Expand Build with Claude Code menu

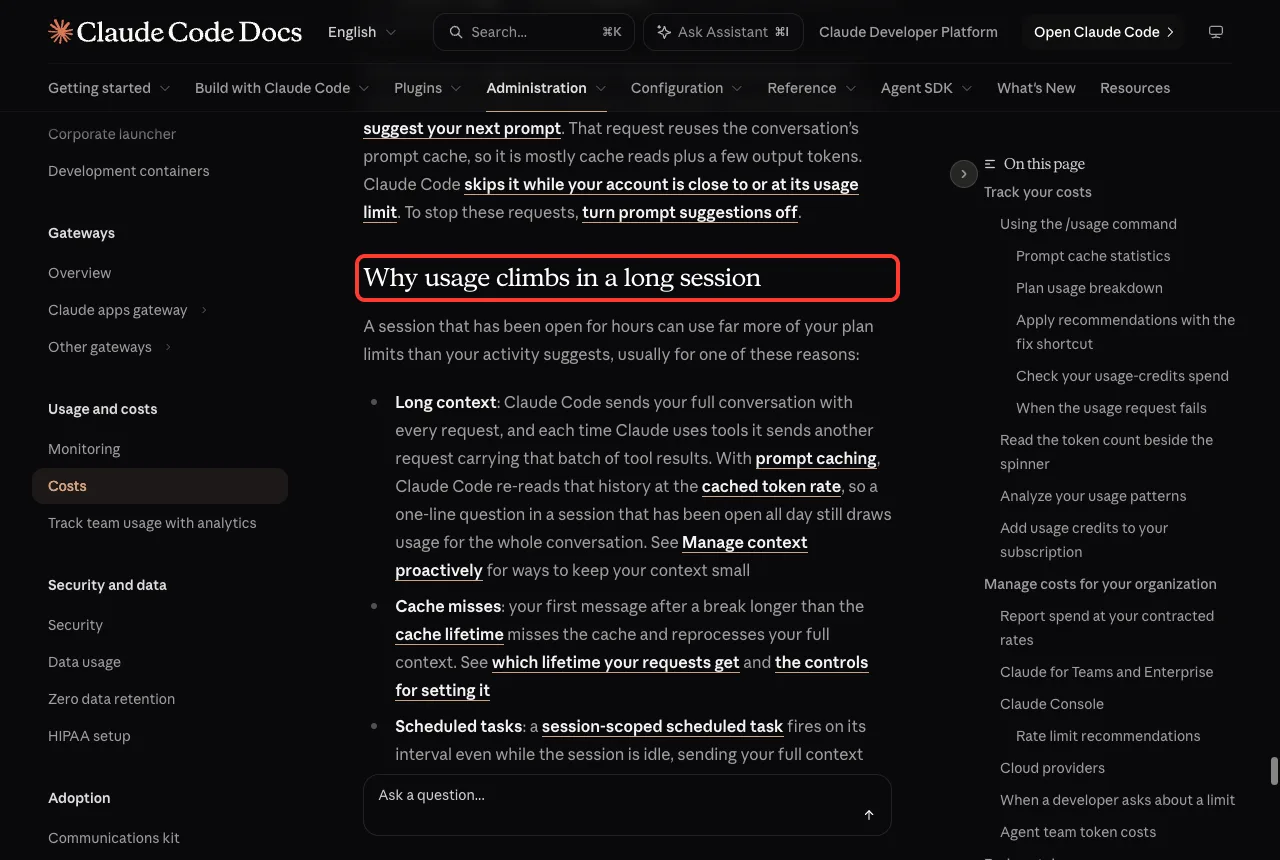tap(282, 88)
